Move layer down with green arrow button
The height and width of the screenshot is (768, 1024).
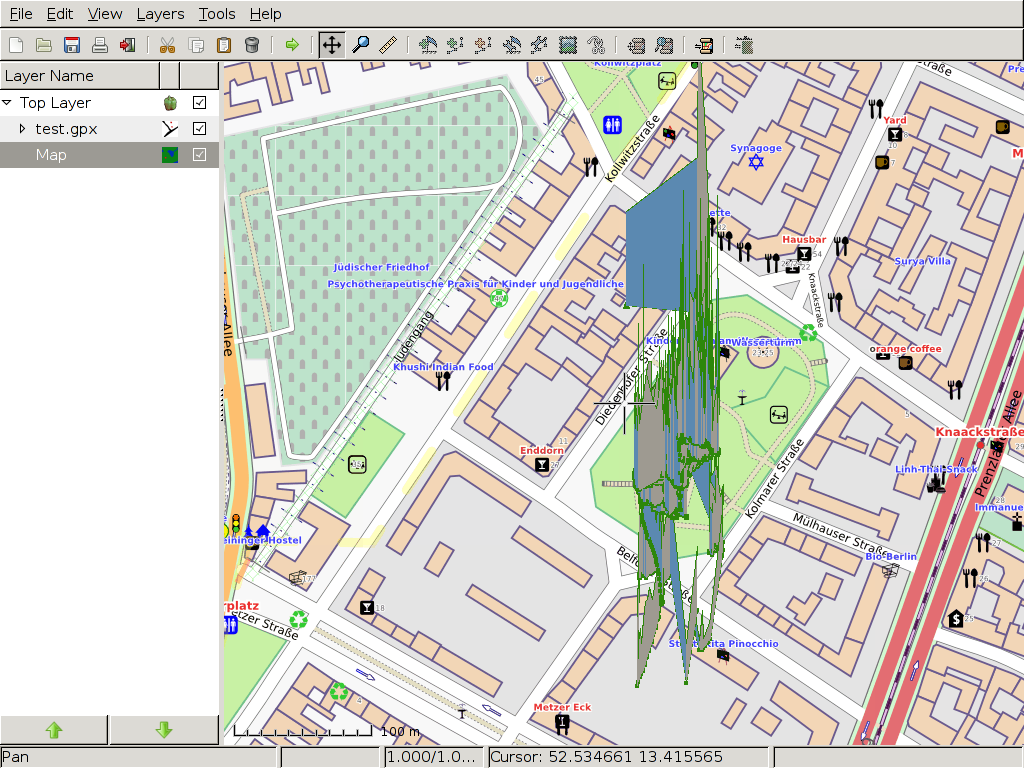(164, 731)
